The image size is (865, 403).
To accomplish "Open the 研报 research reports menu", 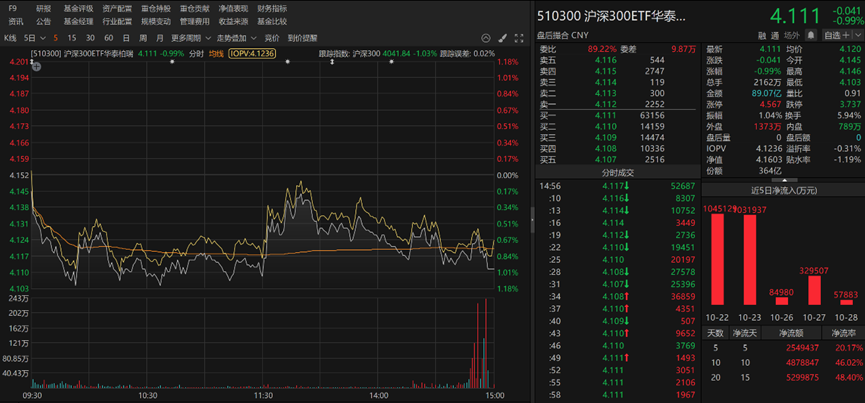I will tap(44, 9).
